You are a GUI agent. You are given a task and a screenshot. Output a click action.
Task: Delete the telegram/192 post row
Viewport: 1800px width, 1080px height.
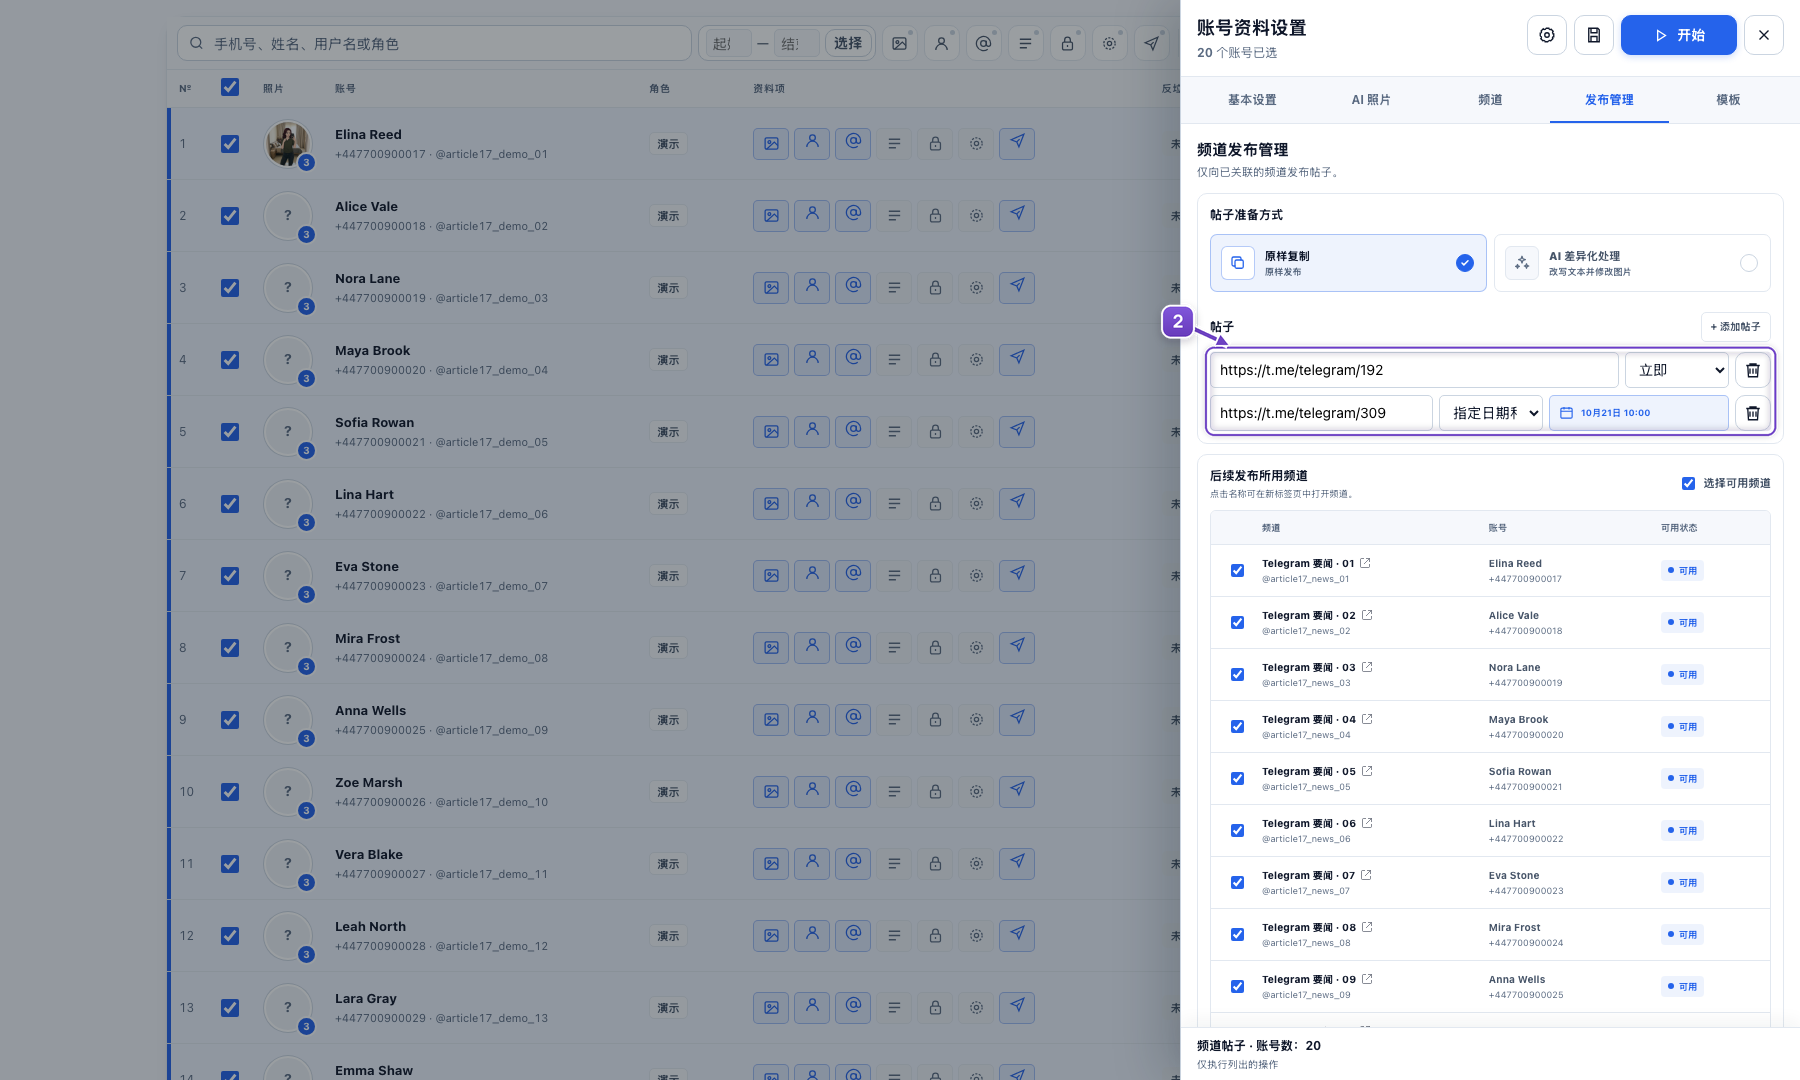[x=1752, y=370]
